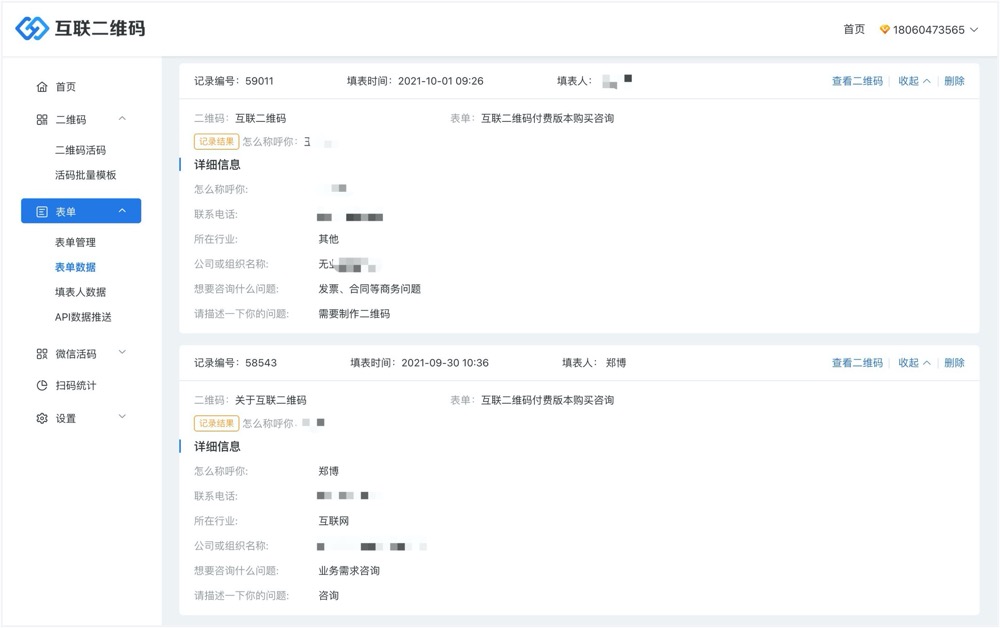Open 表单管理 in sidebar
This screenshot has width=1000, height=628.
pos(75,242)
